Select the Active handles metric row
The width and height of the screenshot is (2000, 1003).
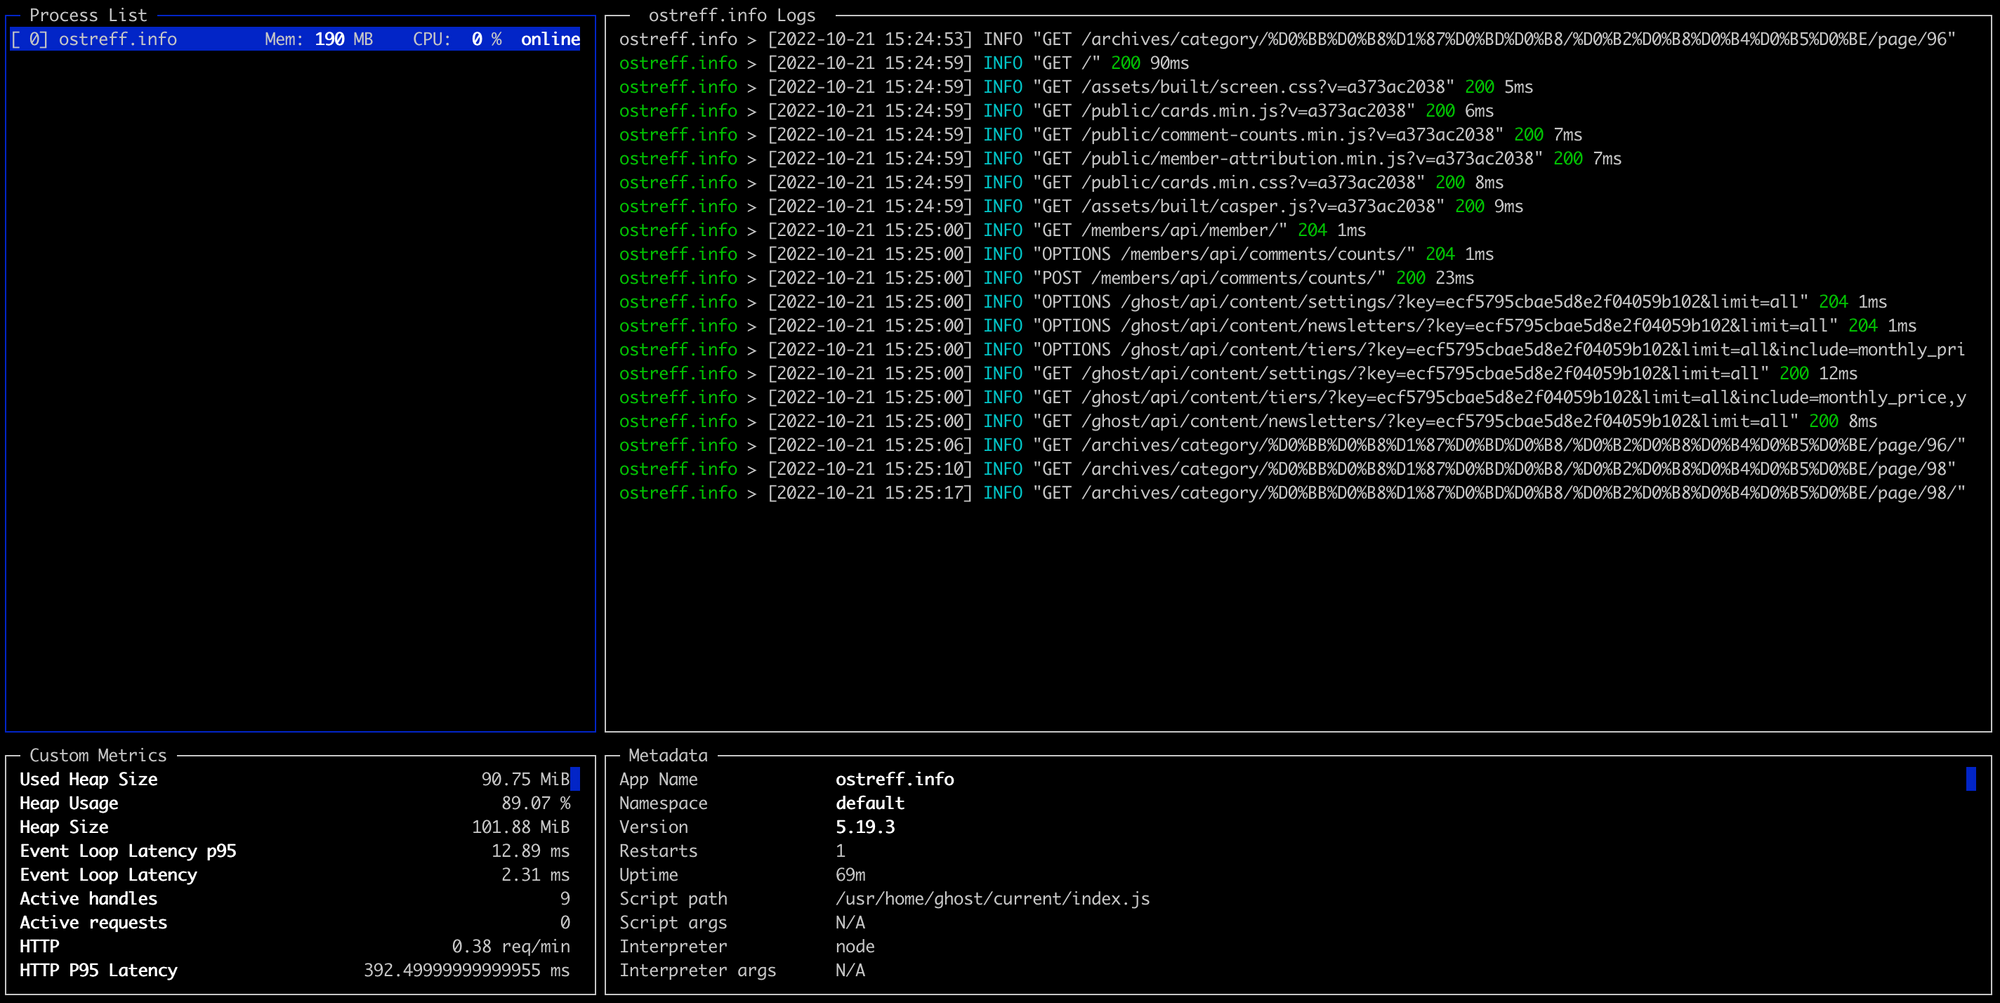[295, 899]
